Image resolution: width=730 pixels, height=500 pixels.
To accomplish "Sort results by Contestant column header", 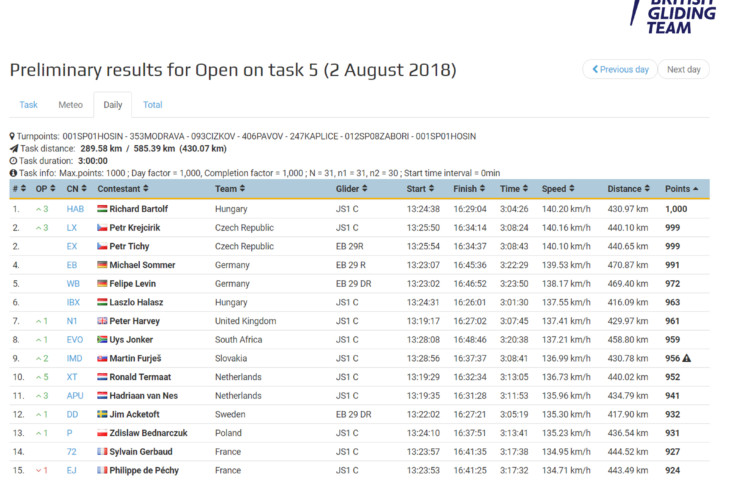I will click(119, 188).
